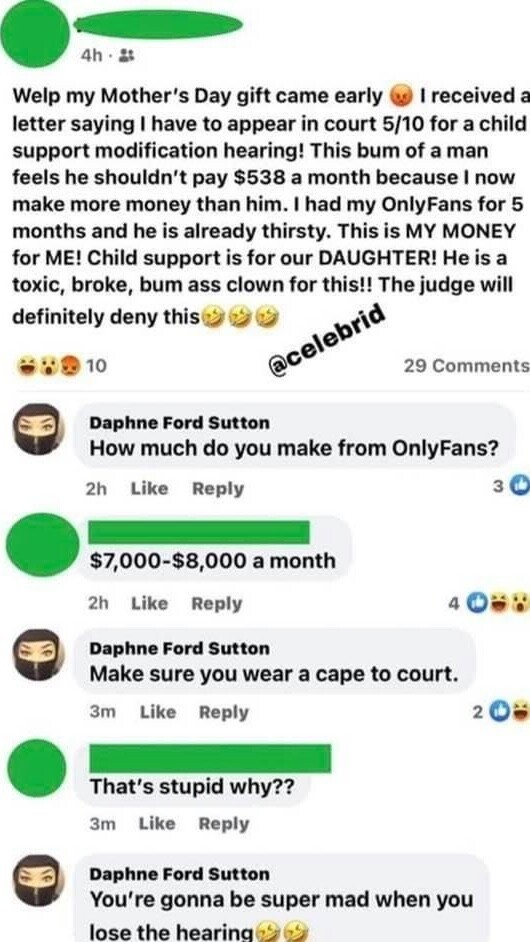Like the "$7,000-$8,000 a month" comment
Image resolution: width=530 pixels, height=942 pixels.
point(150,603)
